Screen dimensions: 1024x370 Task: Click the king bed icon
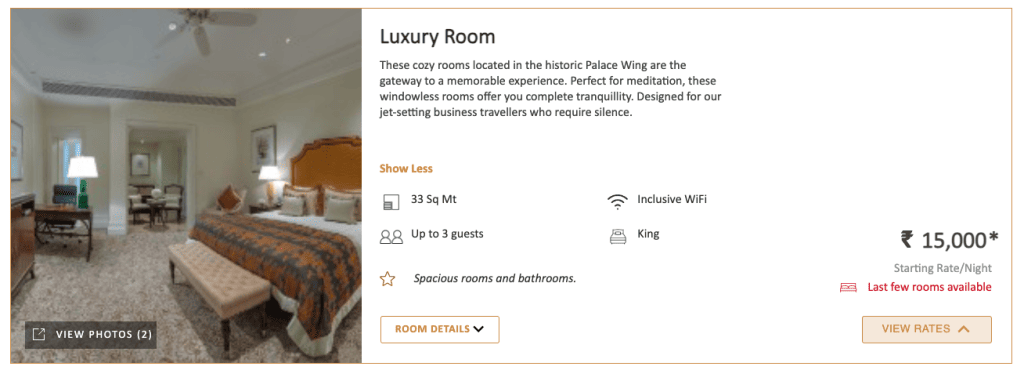tap(617, 236)
